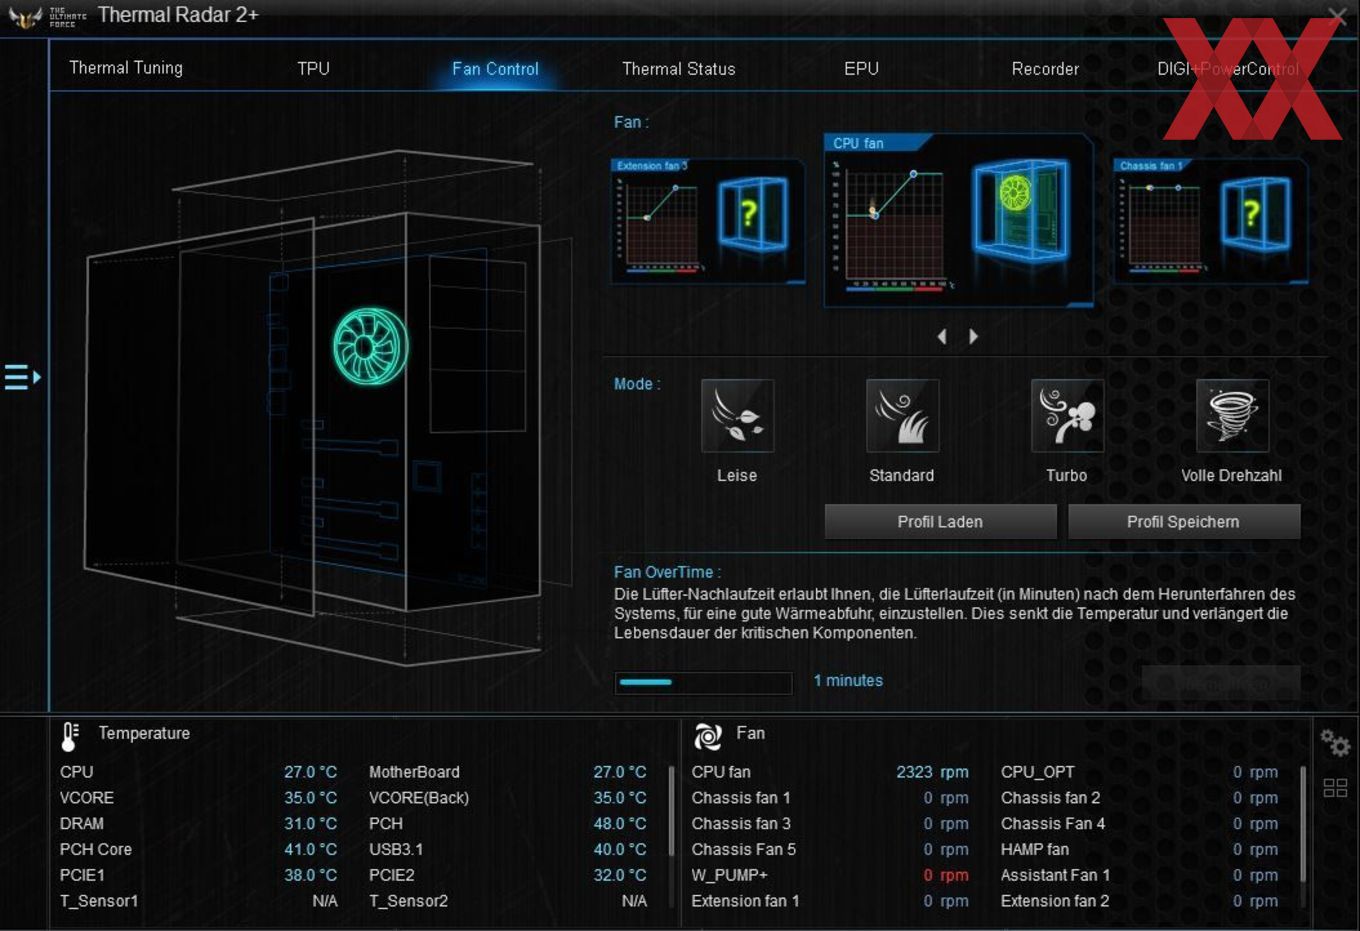Click the USB3.1 temperature label
Image resolution: width=1360 pixels, height=931 pixels.
396,850
